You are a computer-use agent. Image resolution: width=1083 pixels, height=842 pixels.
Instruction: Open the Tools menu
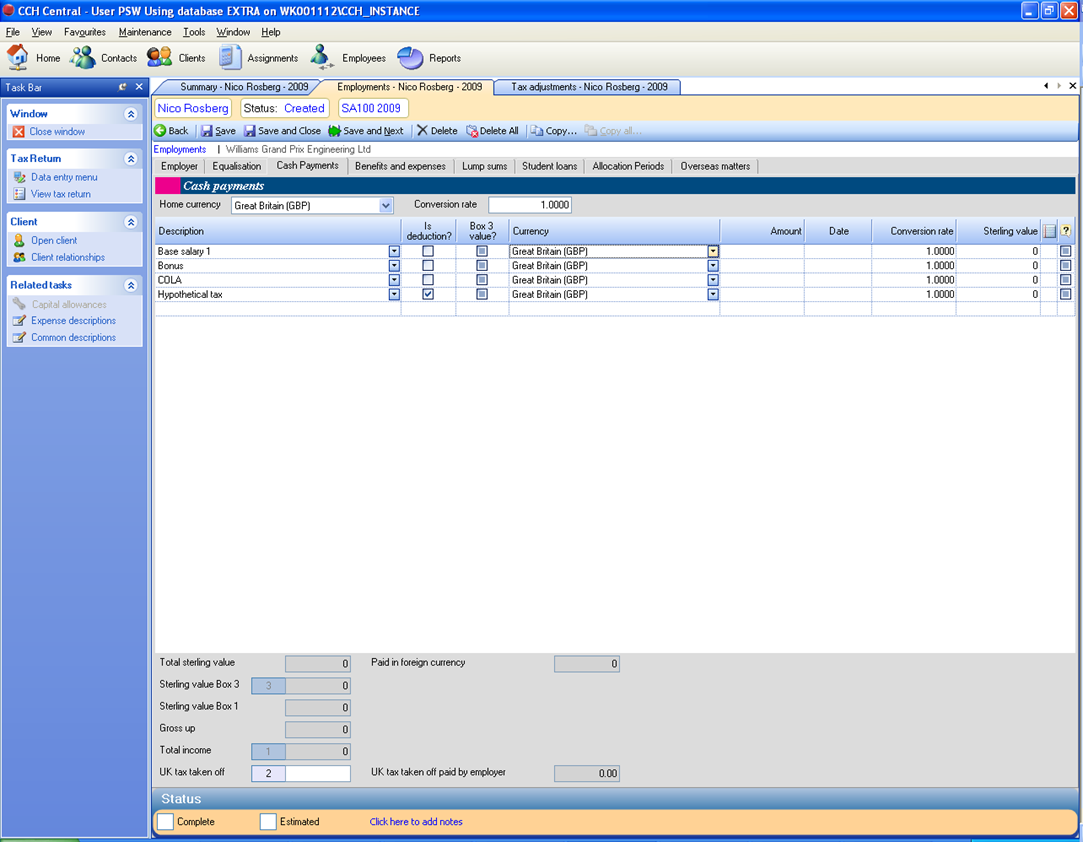coord(194,32)
